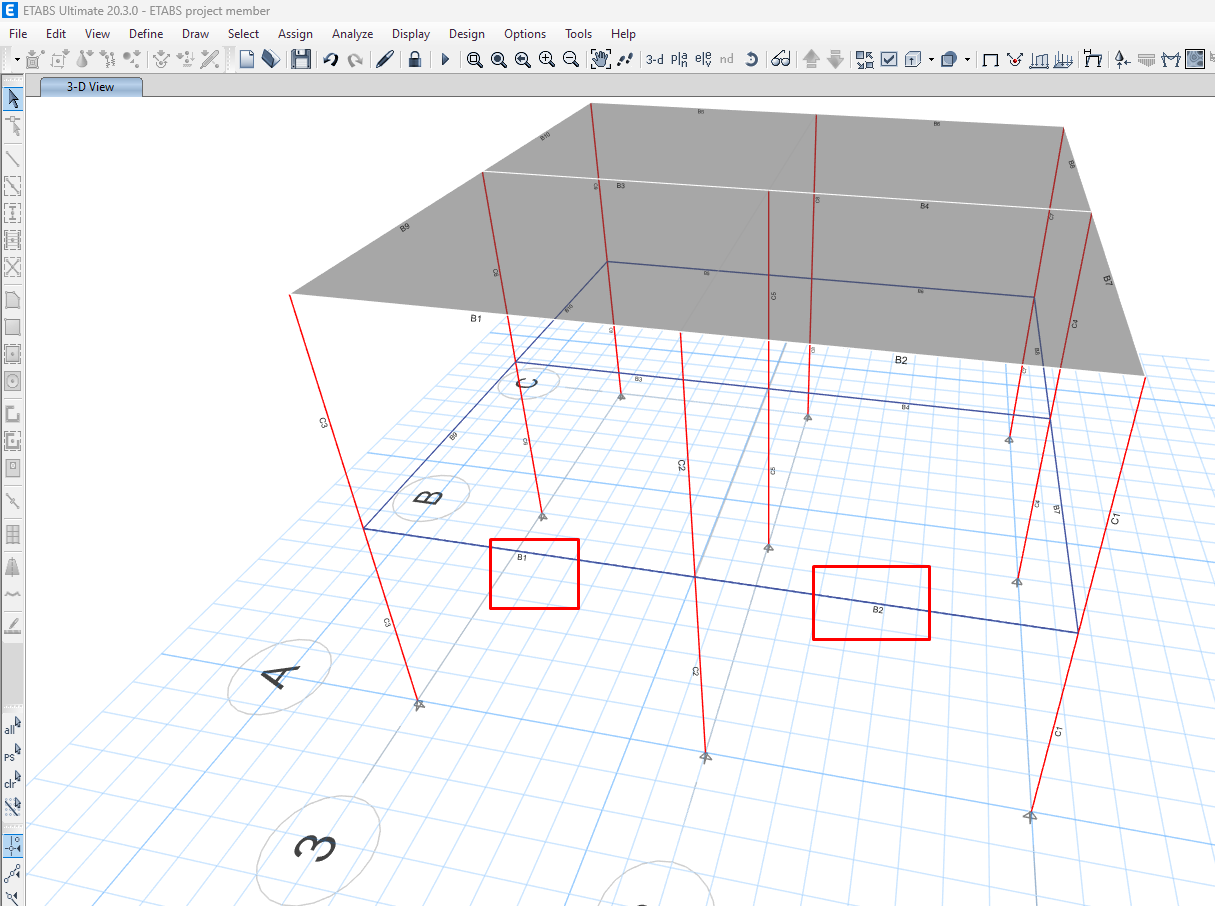Toggle the model lock padlock
The width and height of the screenshot is (1215, 906).
414,59
